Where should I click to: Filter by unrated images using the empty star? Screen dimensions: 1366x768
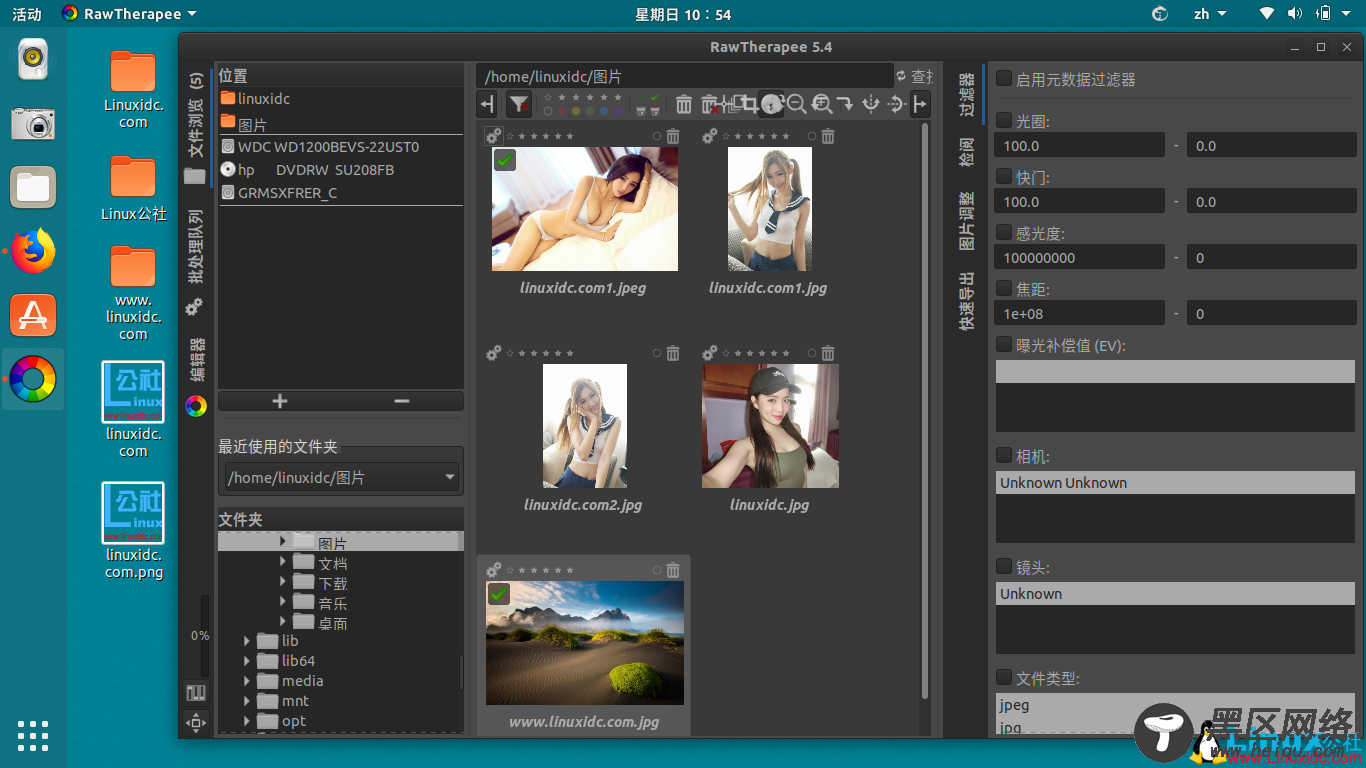tap(548, 97)
